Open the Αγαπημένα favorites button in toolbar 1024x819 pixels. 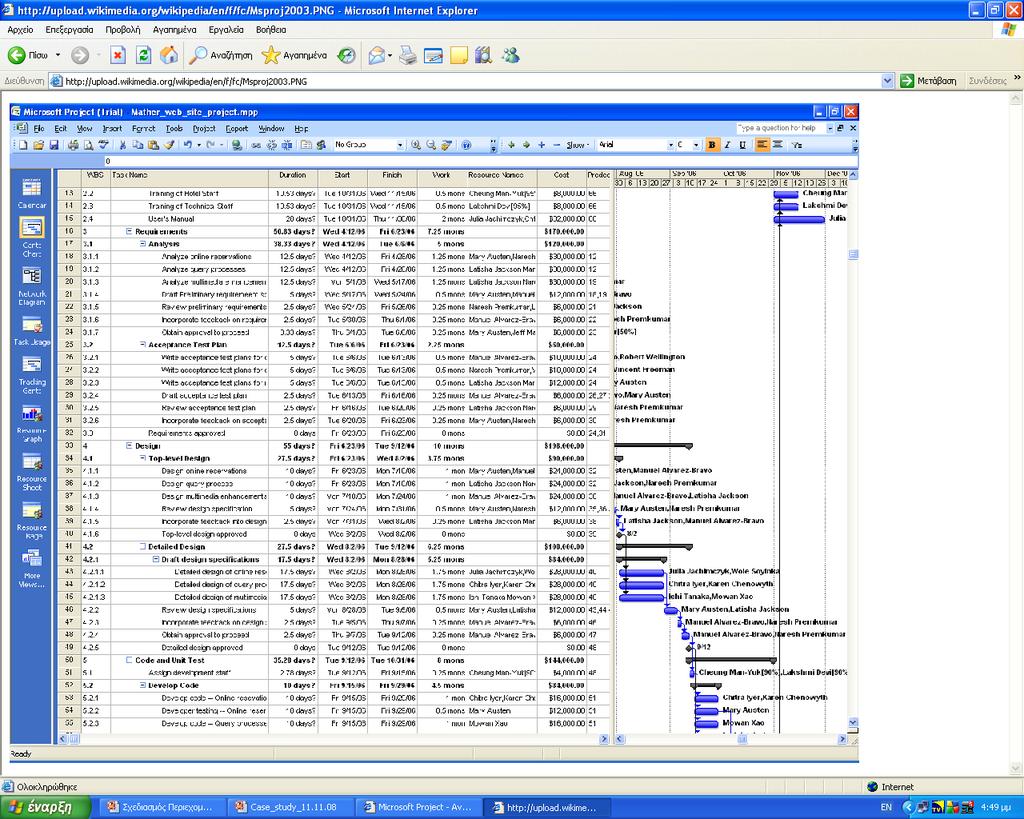(295, 56)
